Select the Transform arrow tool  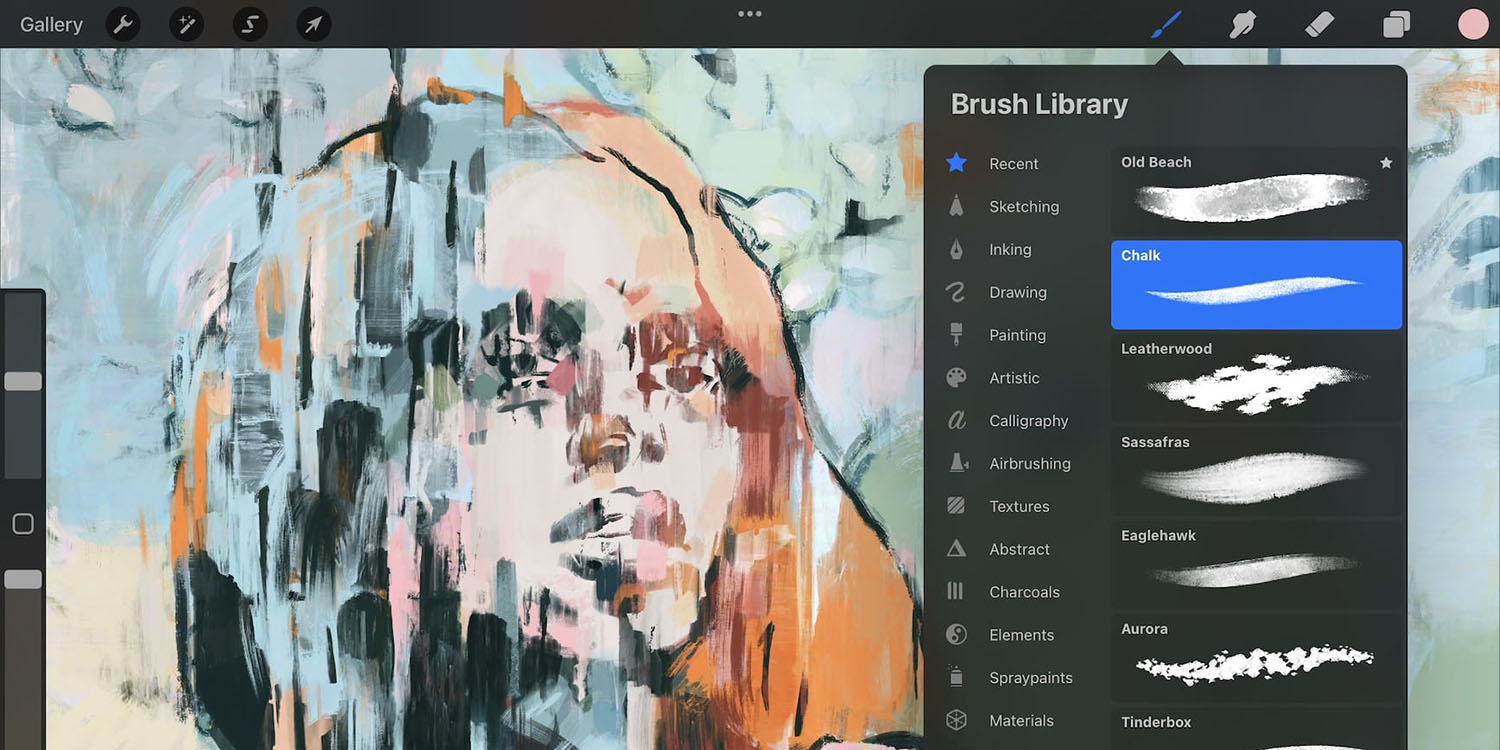click(313, 23)
